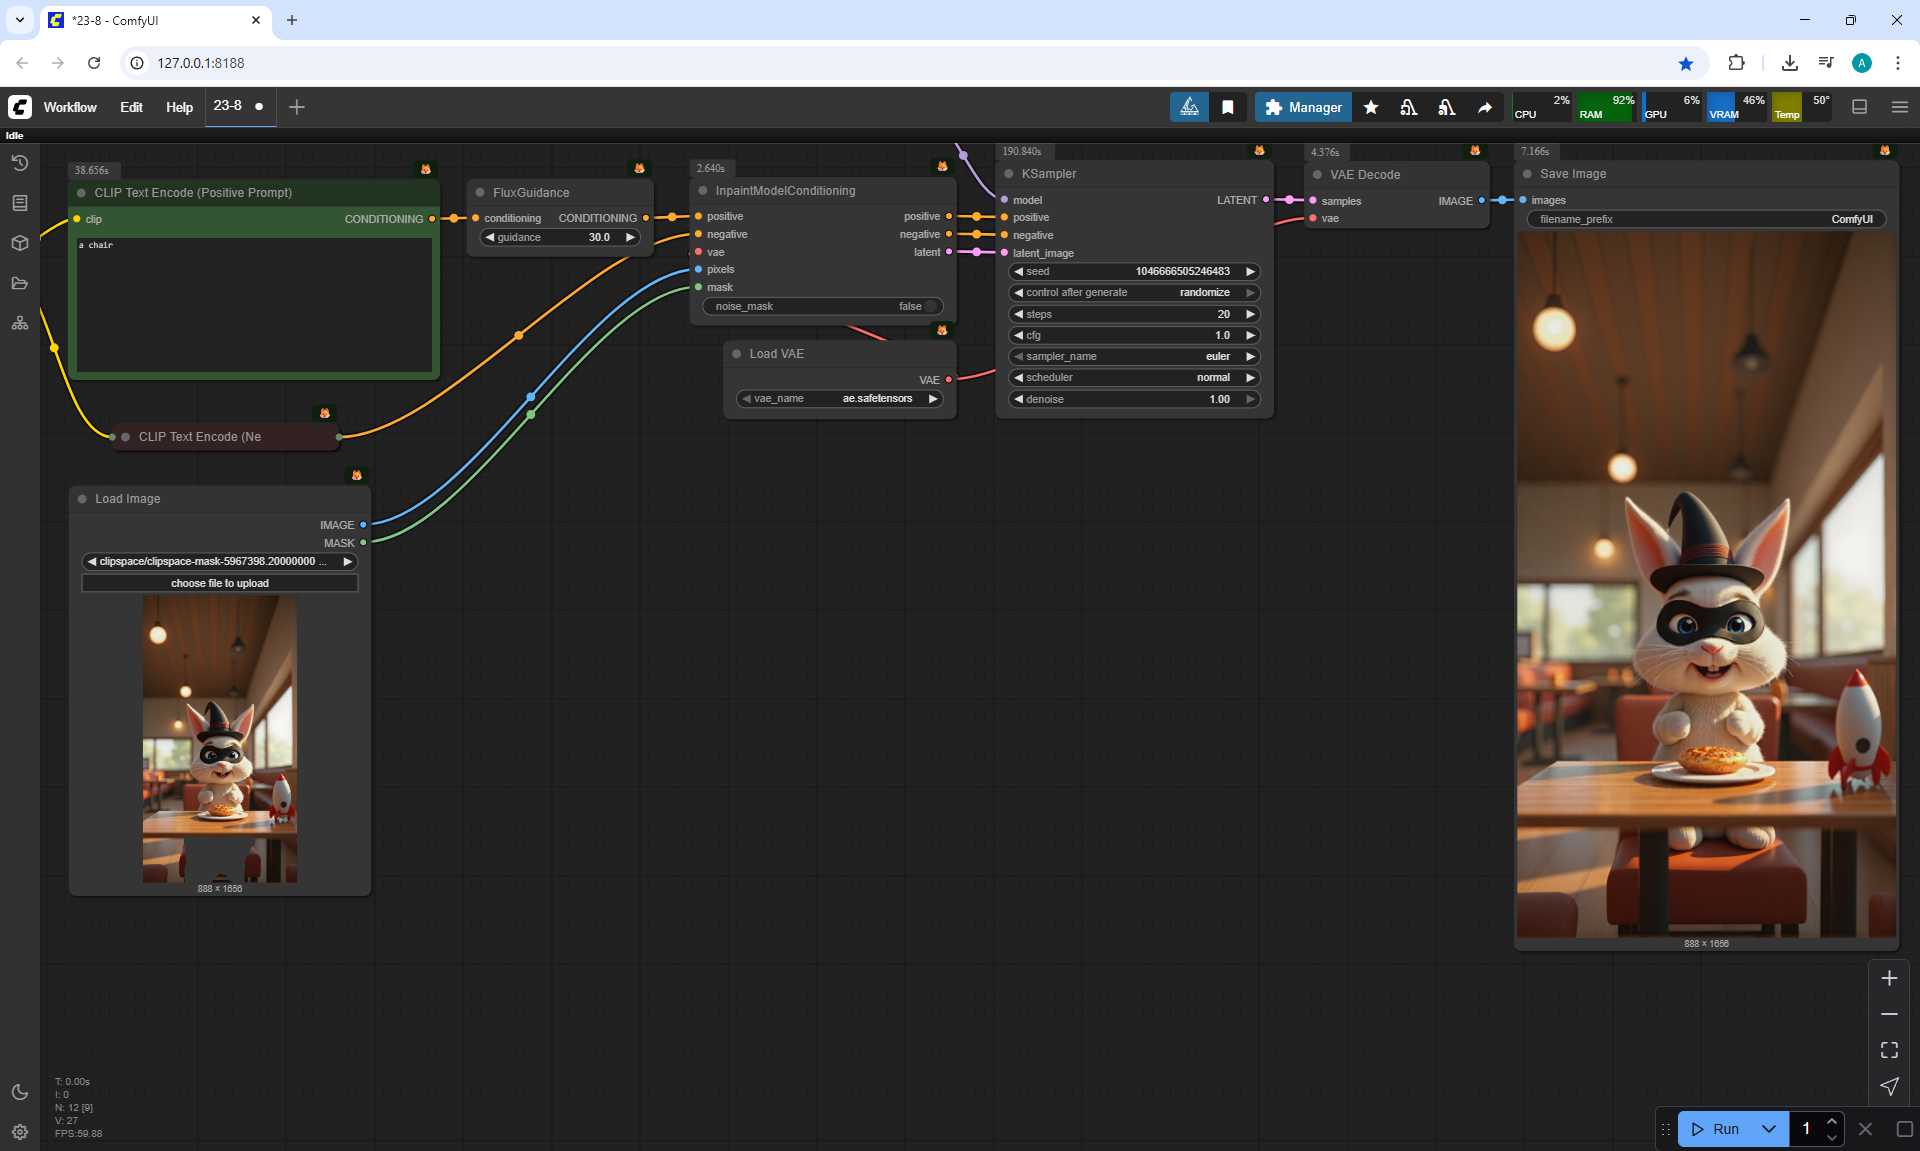Open the node library sidebar icon
The image size is (1920, 1151).
click(19, 203)
